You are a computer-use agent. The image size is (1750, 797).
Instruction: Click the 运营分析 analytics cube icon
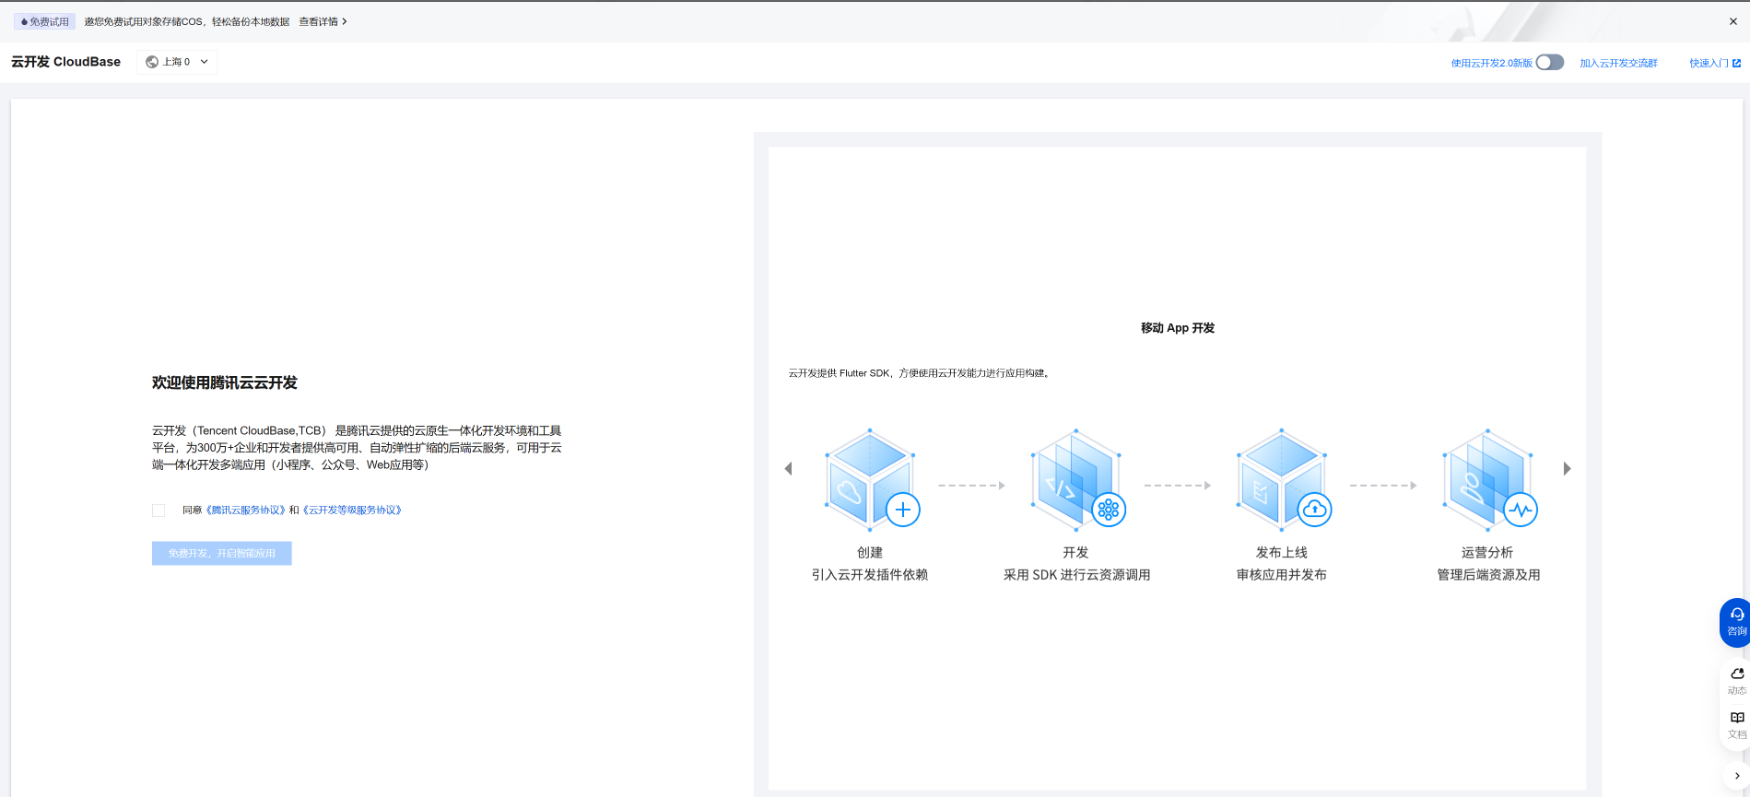point(1488,480)
